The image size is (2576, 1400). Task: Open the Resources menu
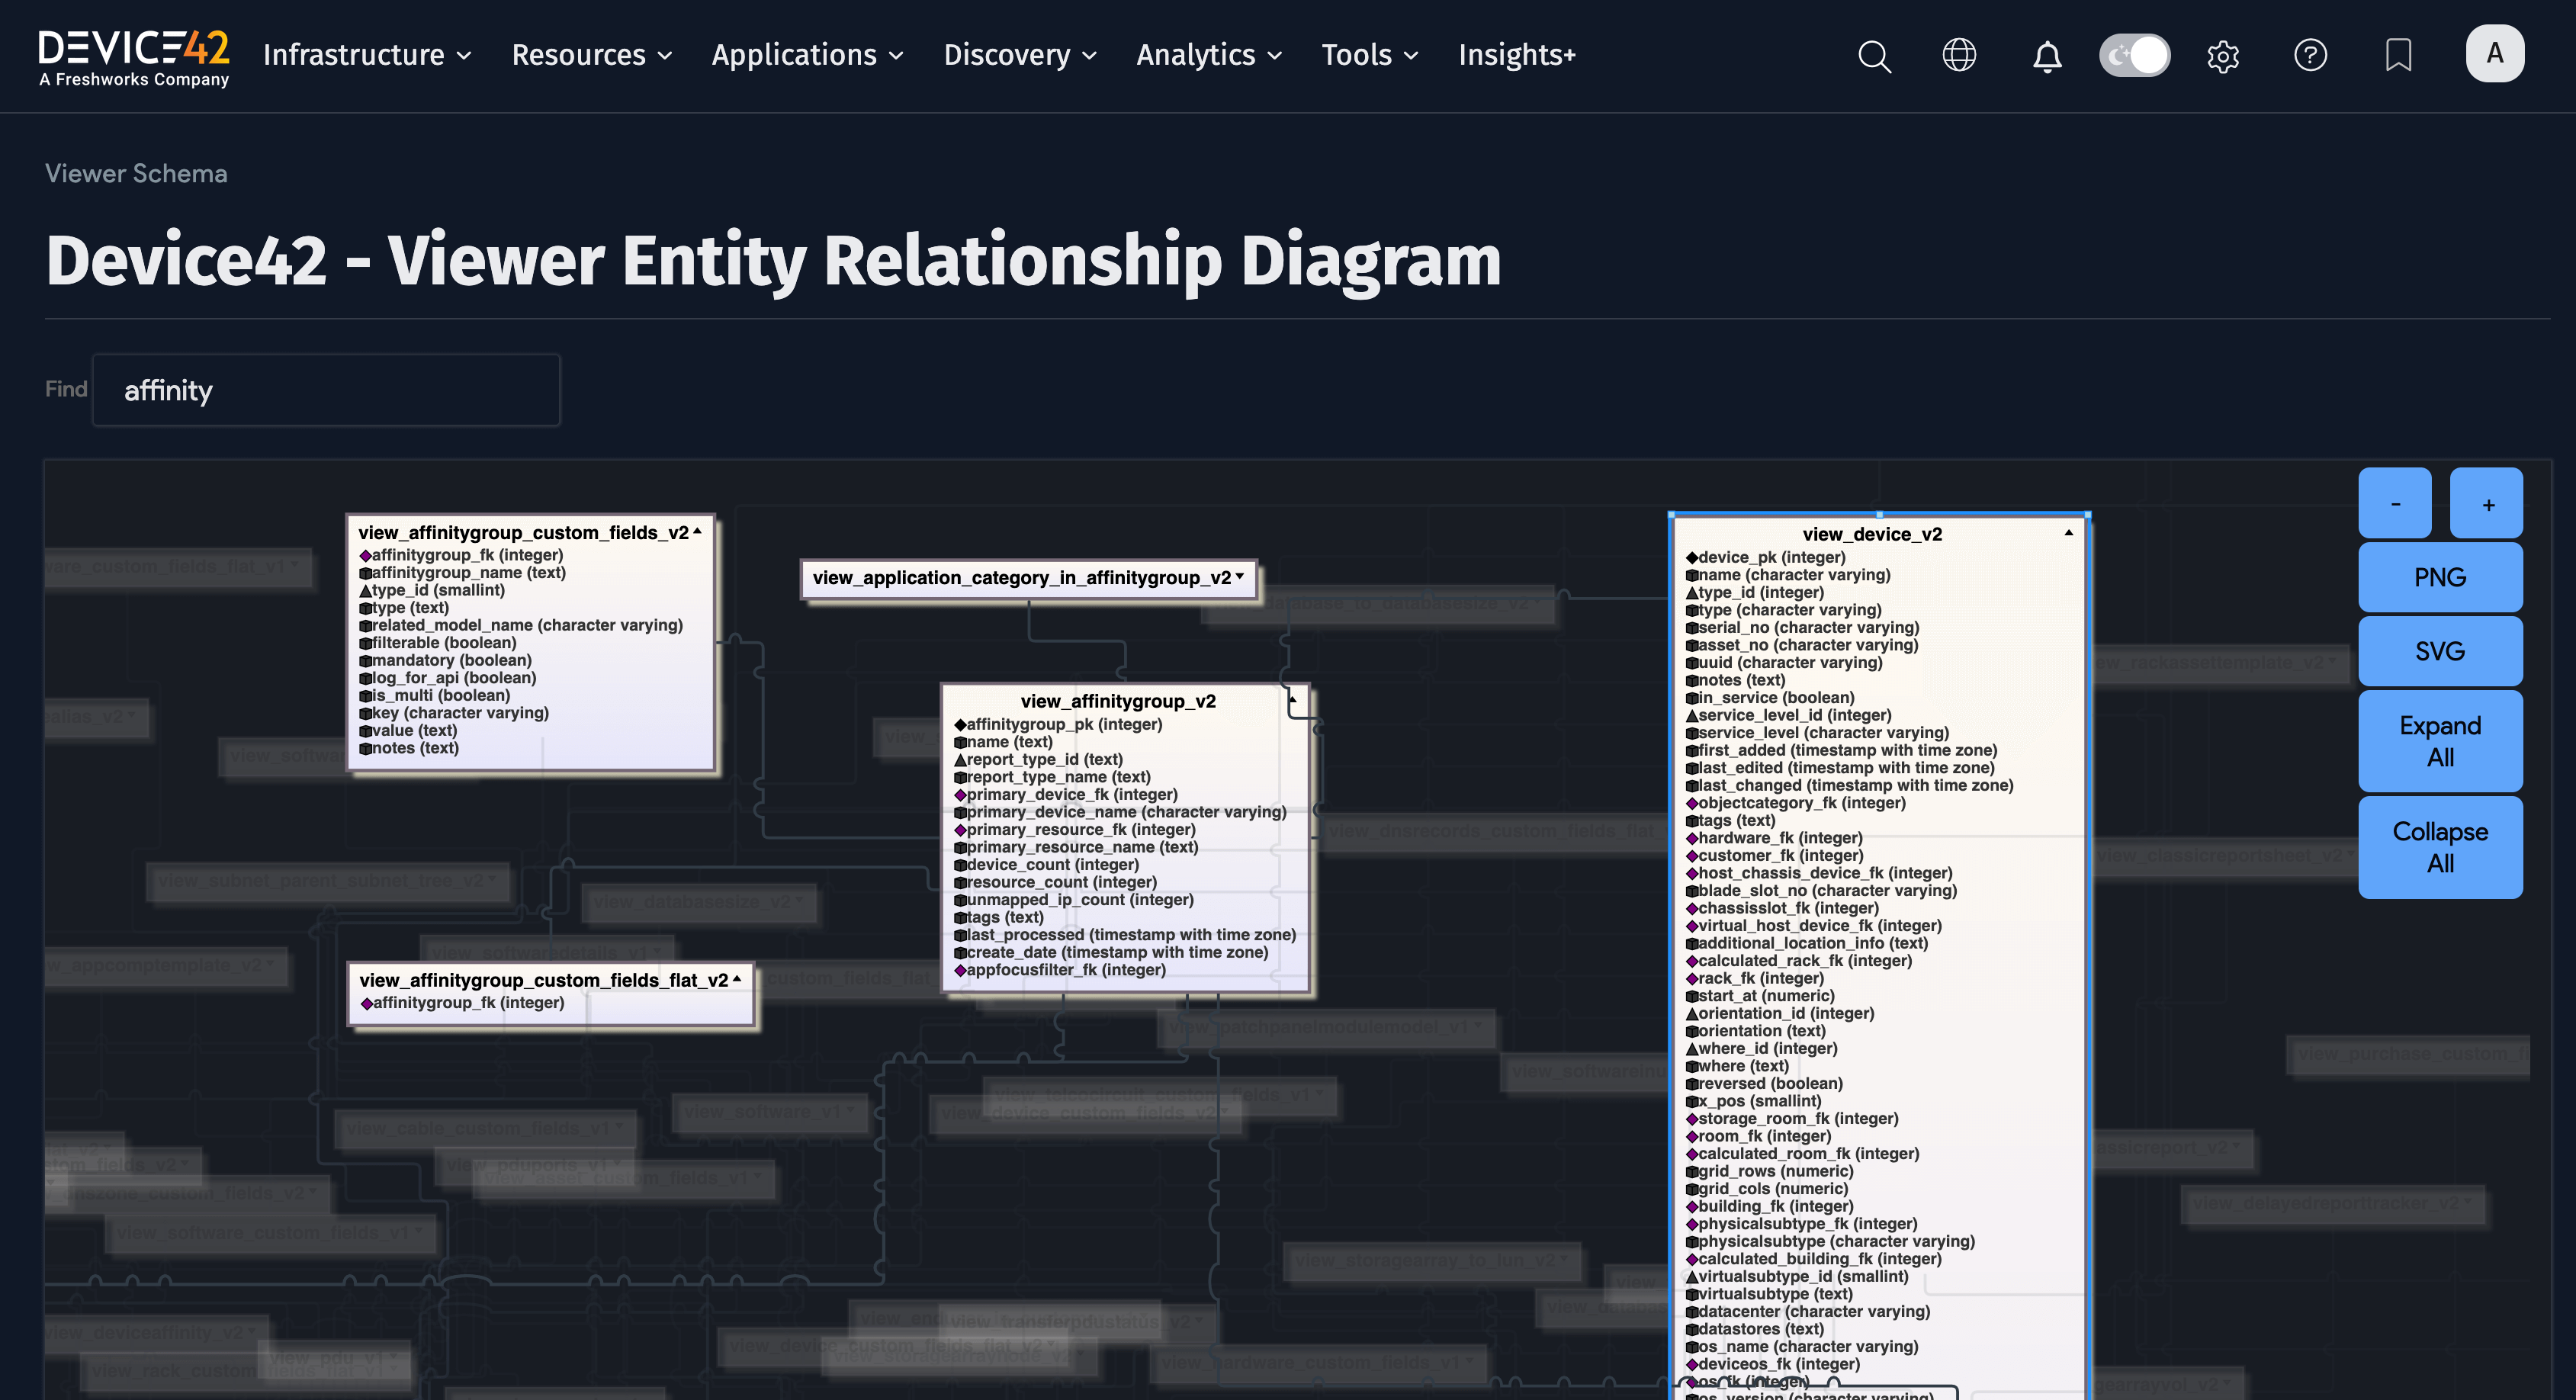coord(592,55)
